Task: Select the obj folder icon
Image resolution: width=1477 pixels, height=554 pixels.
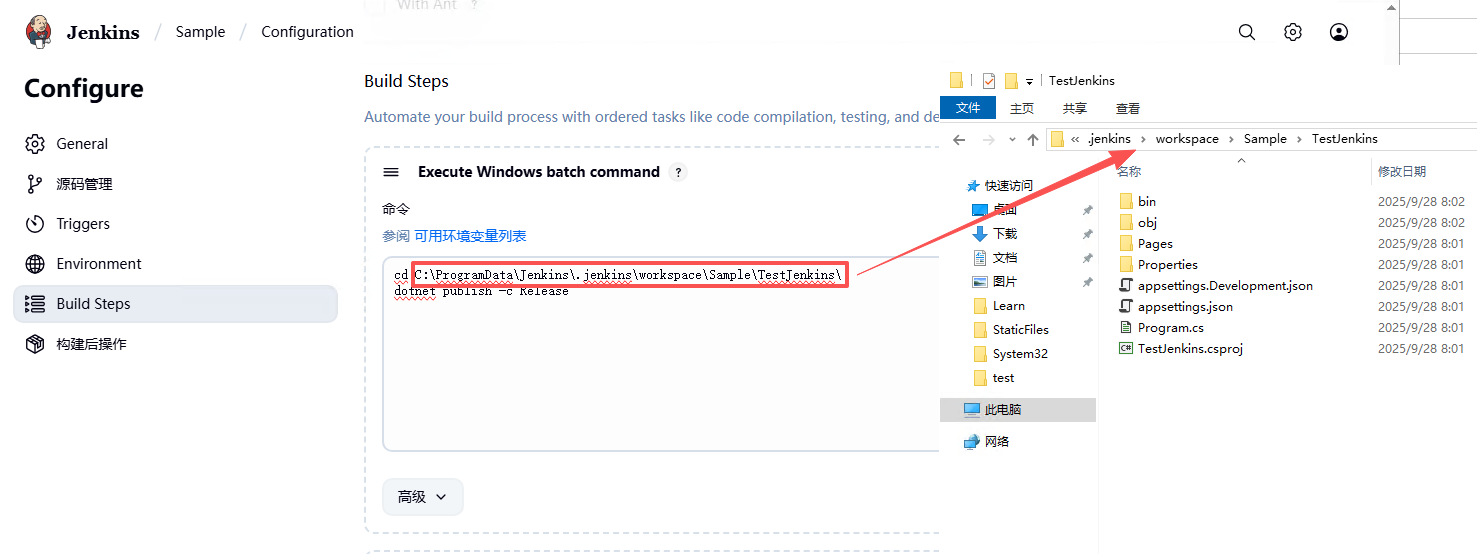Action: click(x=1126, y=222)
